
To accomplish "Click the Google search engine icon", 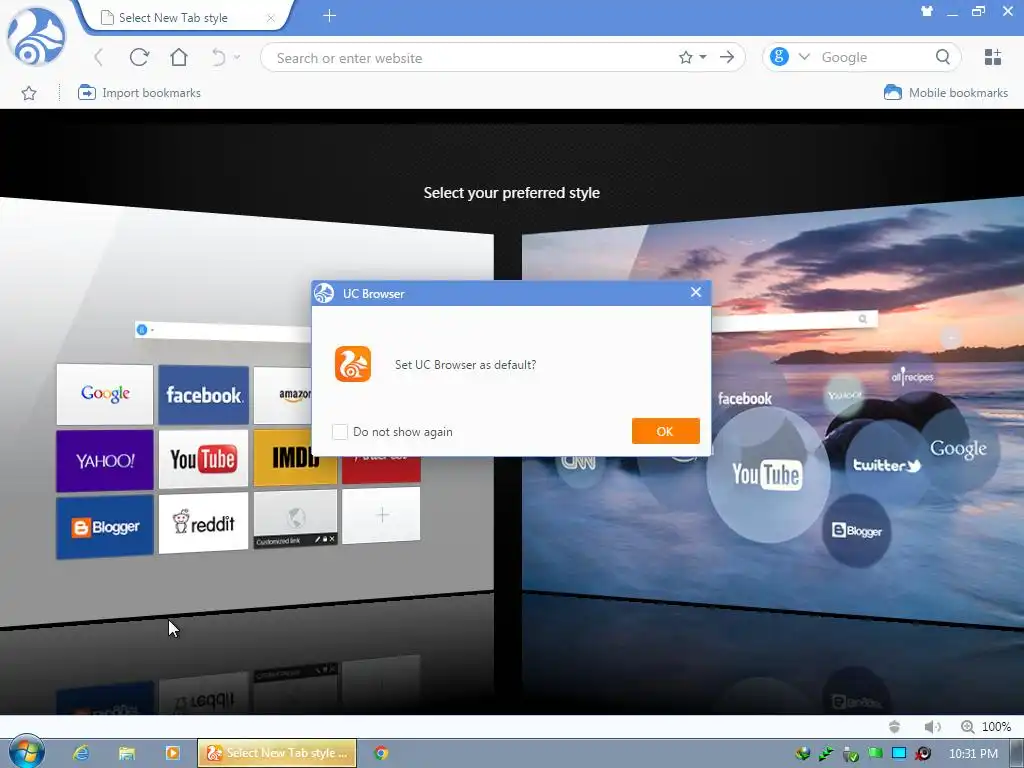I will point(779,57).
